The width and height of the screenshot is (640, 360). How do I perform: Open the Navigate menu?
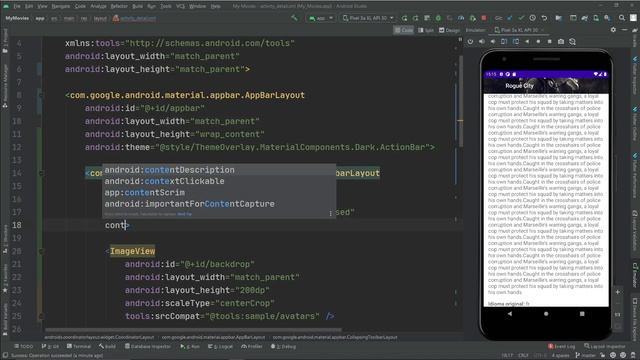point(61,6)
